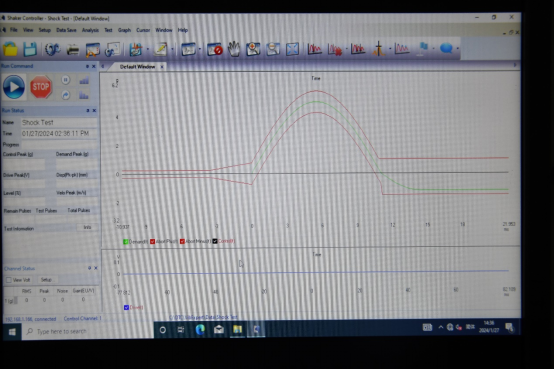Enable the View Volt checkbox
Screen dimensions: 554x370
click(9, 280)
